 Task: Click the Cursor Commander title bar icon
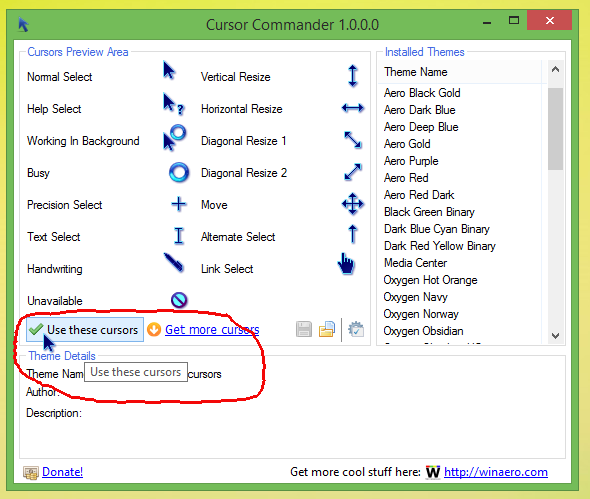pyautogui.click(x=23, y=25)
